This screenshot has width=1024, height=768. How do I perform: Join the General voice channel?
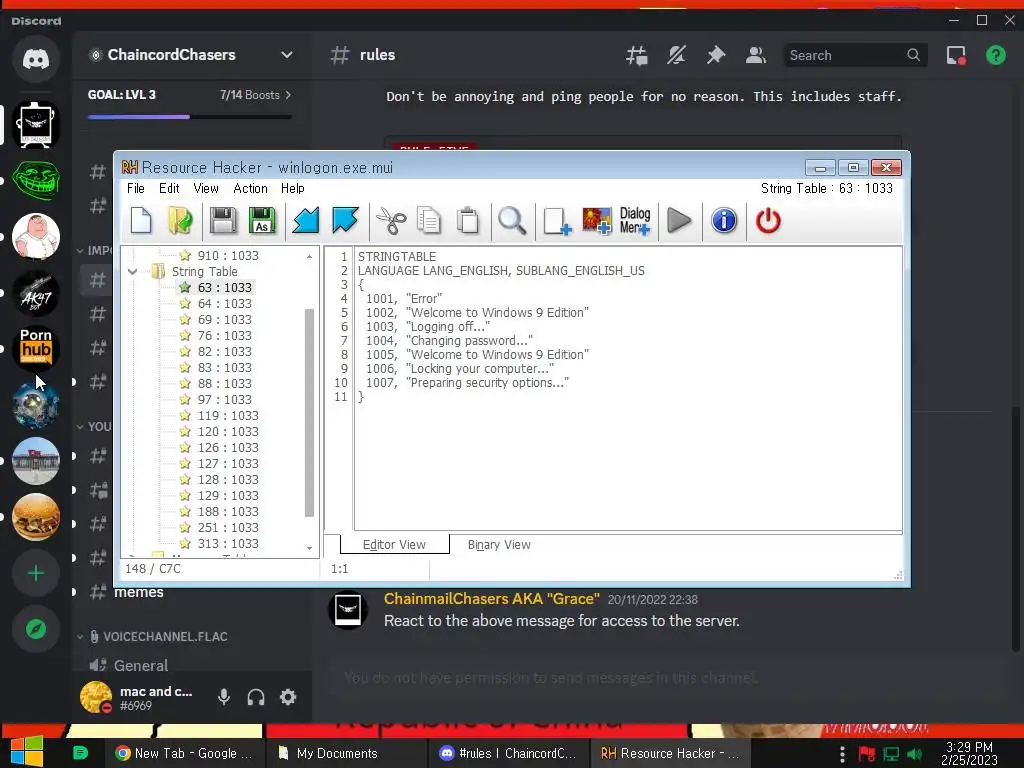tap(140, 665)
